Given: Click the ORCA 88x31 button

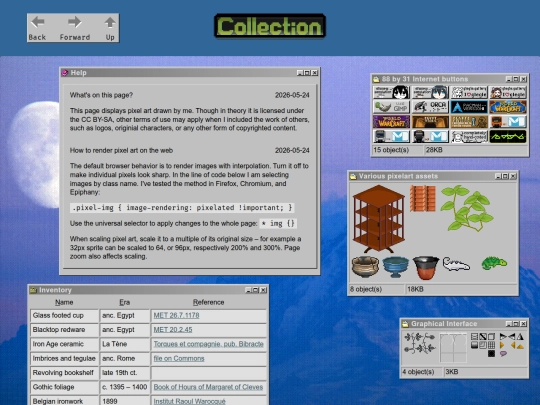Looking at the screenshot, I should 430,107.
